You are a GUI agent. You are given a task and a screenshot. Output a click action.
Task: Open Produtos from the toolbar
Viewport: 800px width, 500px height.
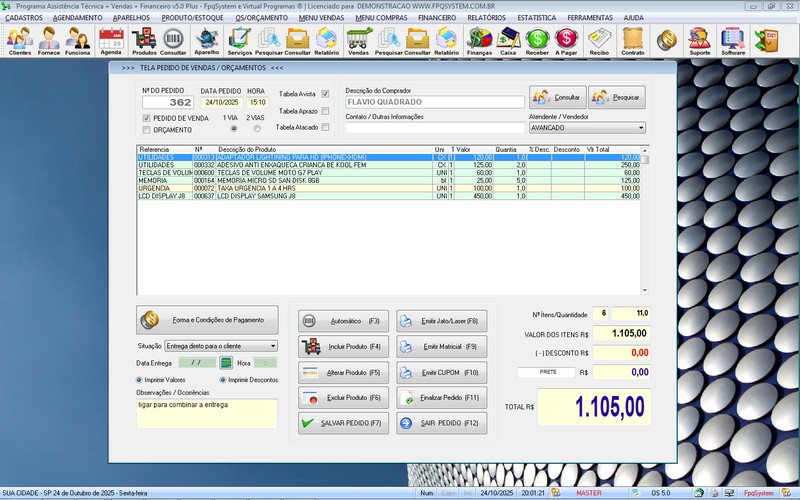pos(144,40)
